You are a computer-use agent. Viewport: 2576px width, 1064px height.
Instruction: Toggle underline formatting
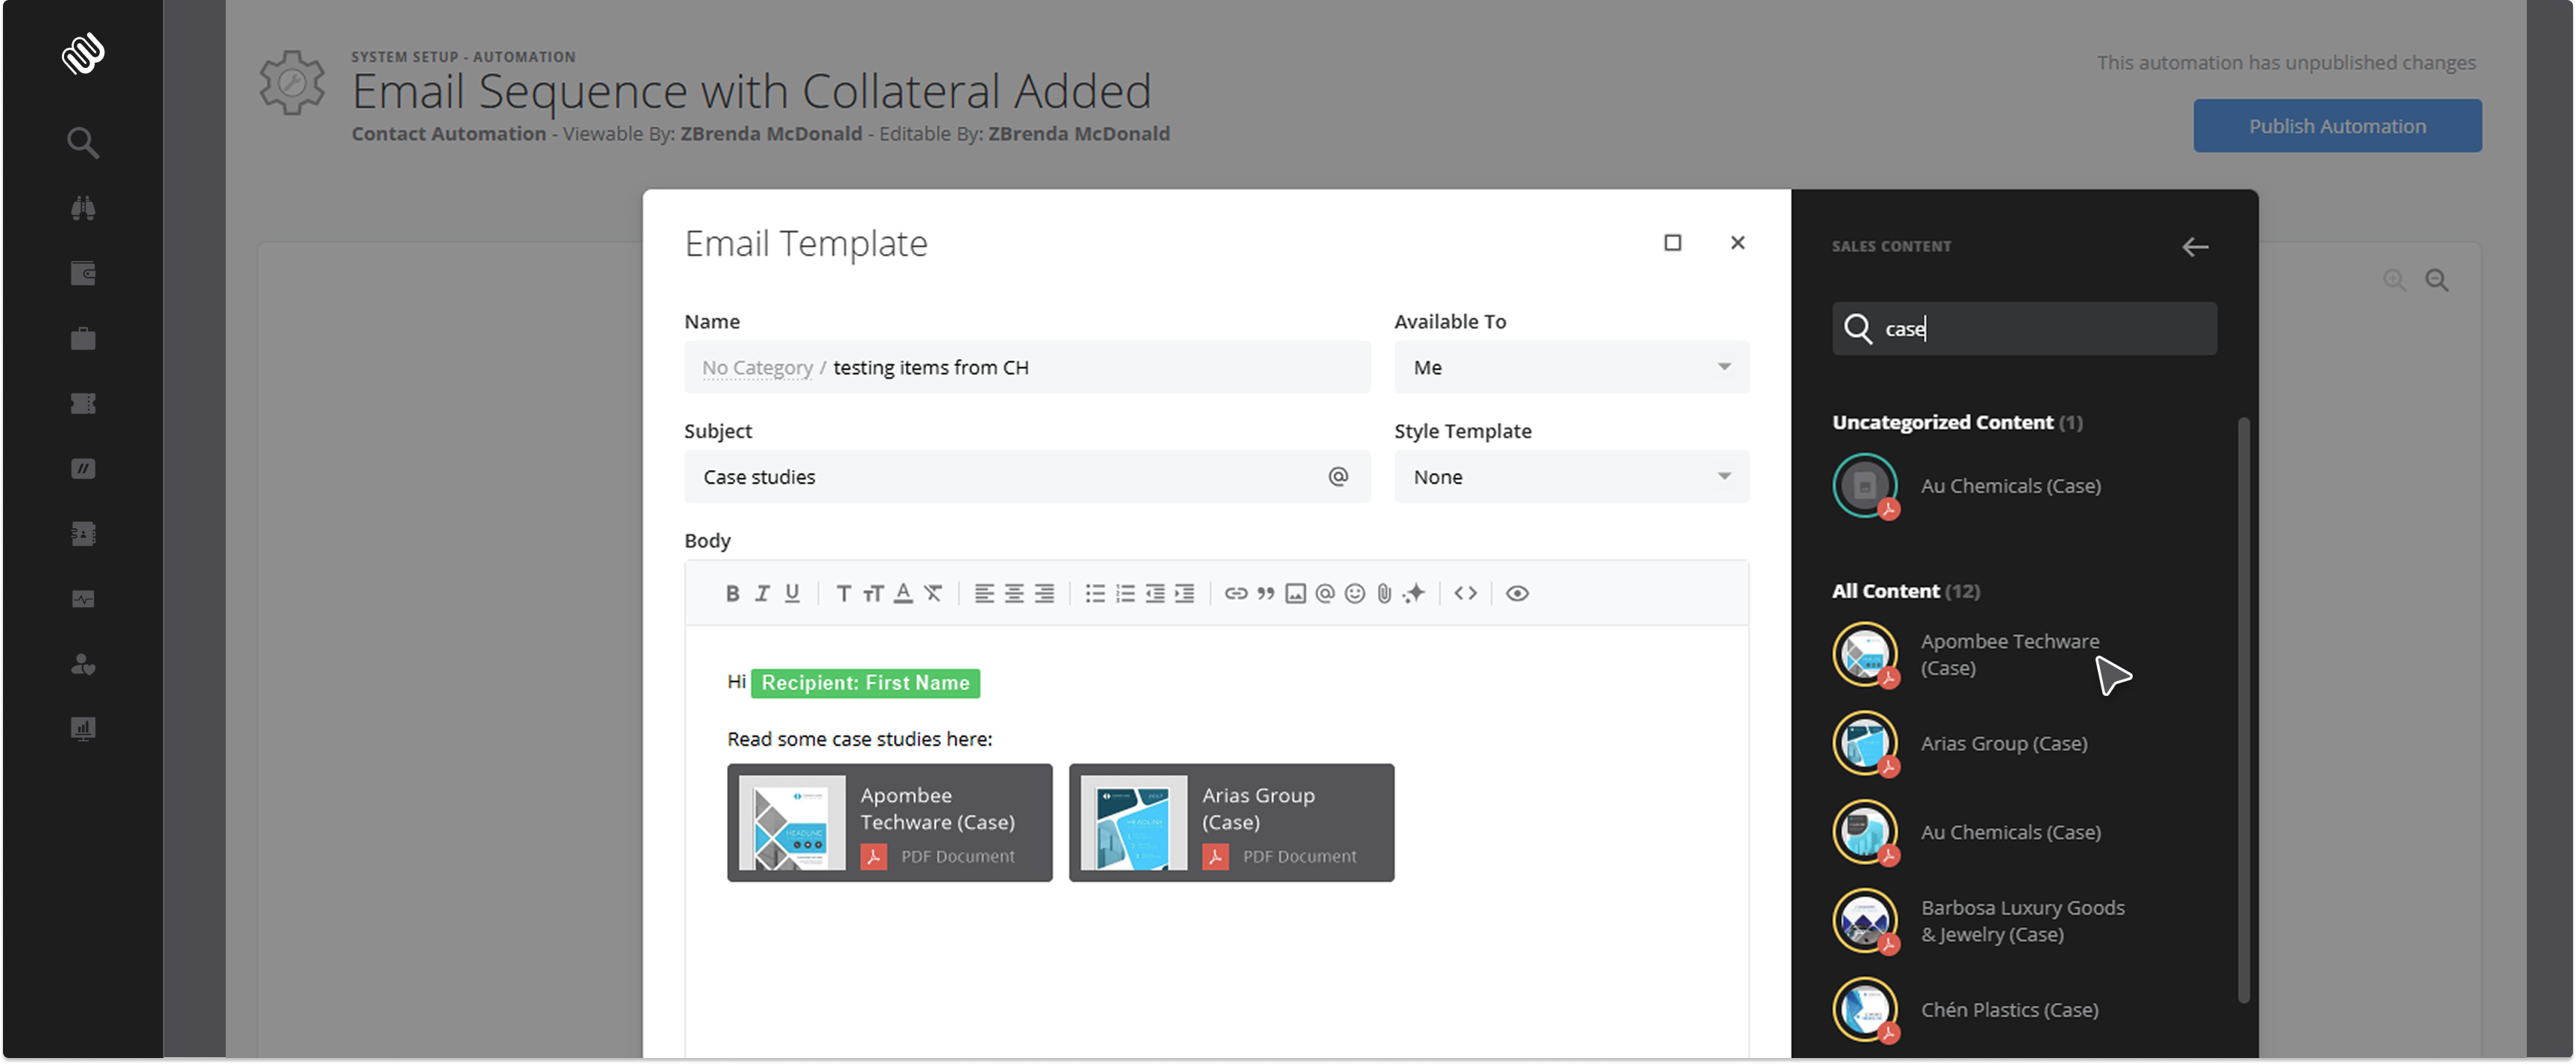[x=791, y=592]
